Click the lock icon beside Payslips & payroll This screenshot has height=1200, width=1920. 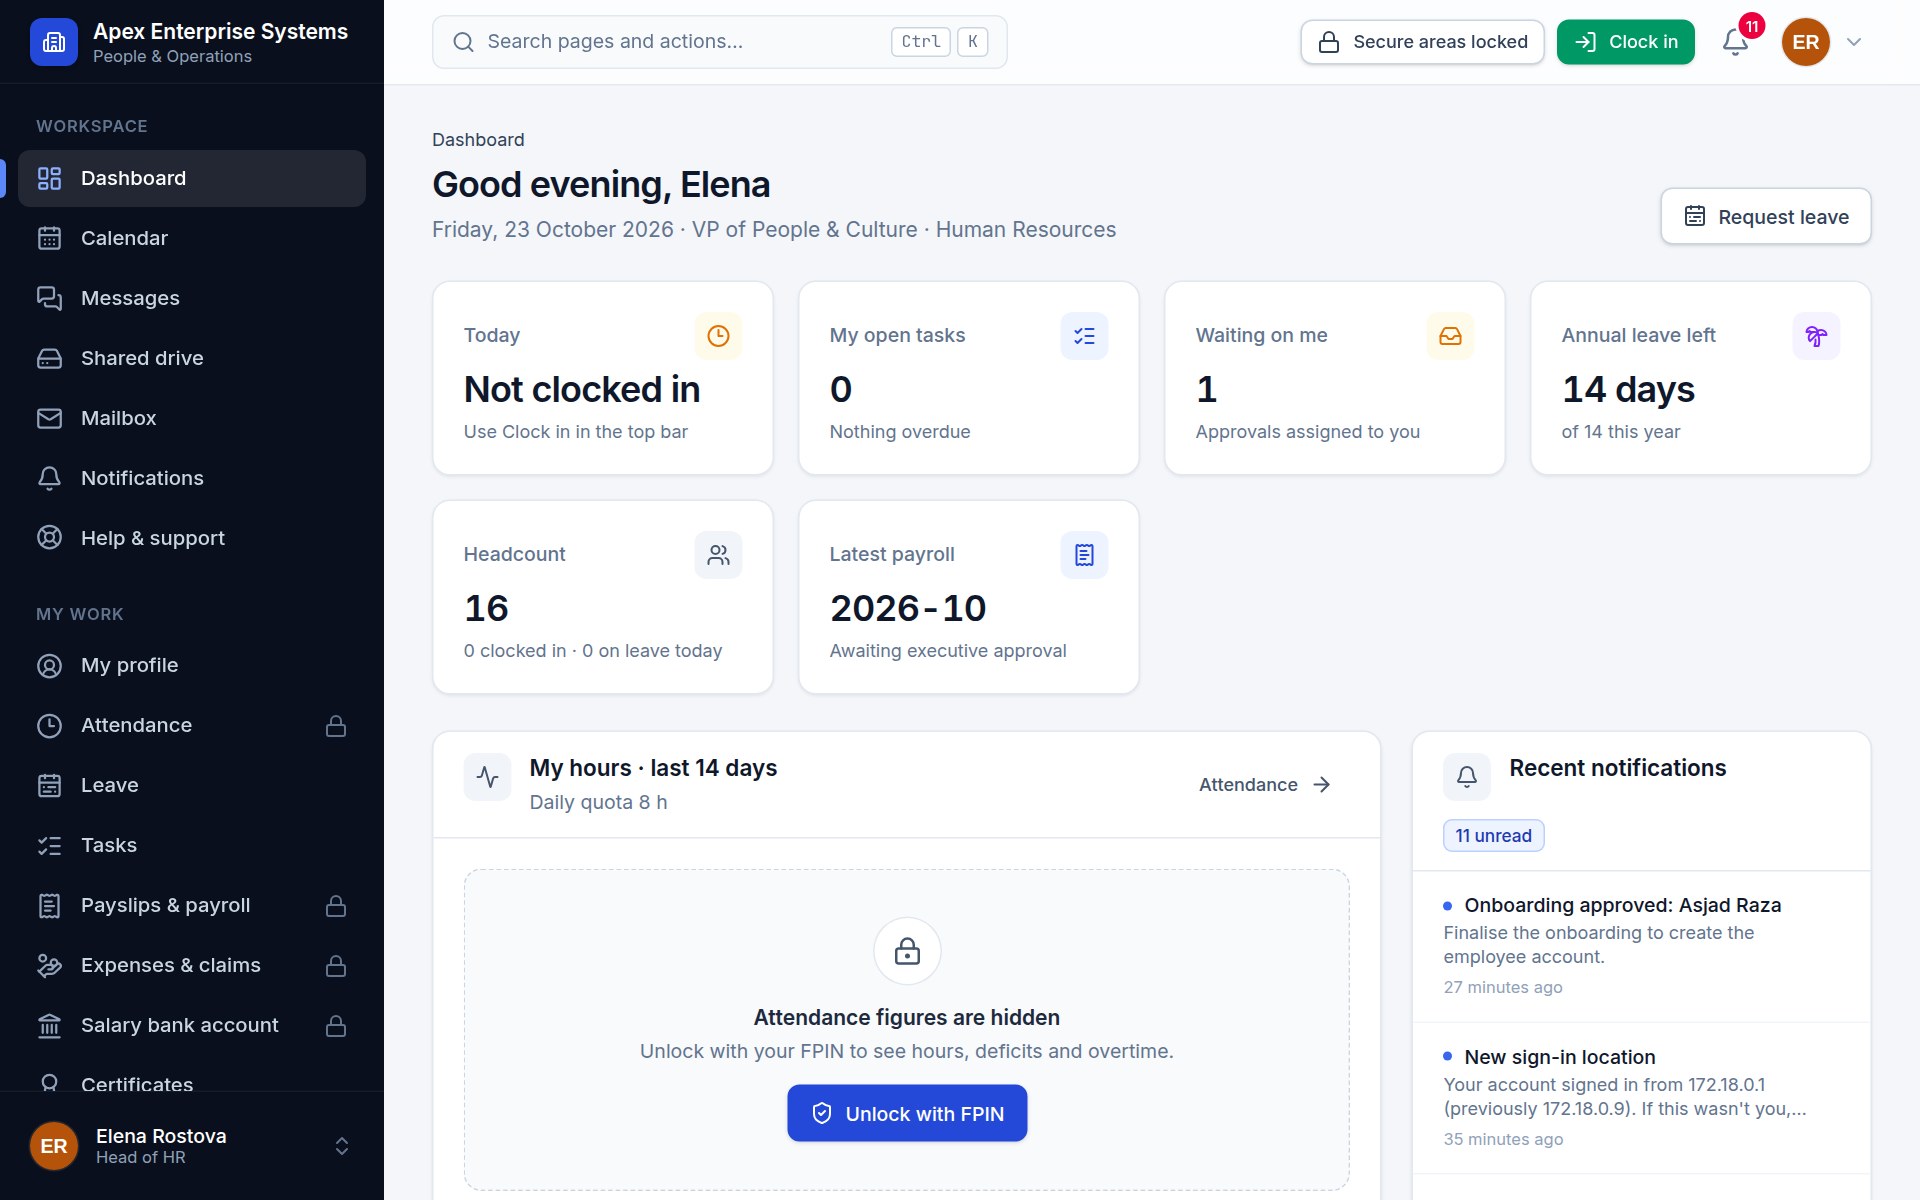pos(336,906)
